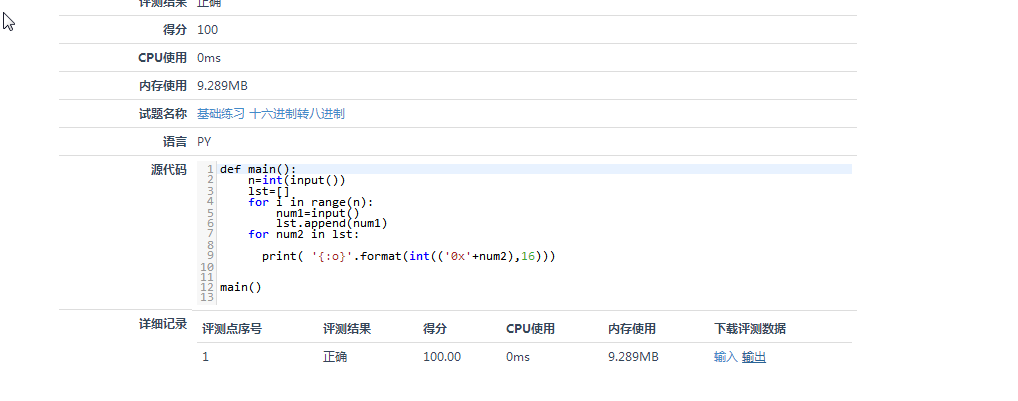The width and height of the screenshot is (1018, 401).
Task: Click code line 'for num2 in lst:'
Action: [x=304, y=234]
